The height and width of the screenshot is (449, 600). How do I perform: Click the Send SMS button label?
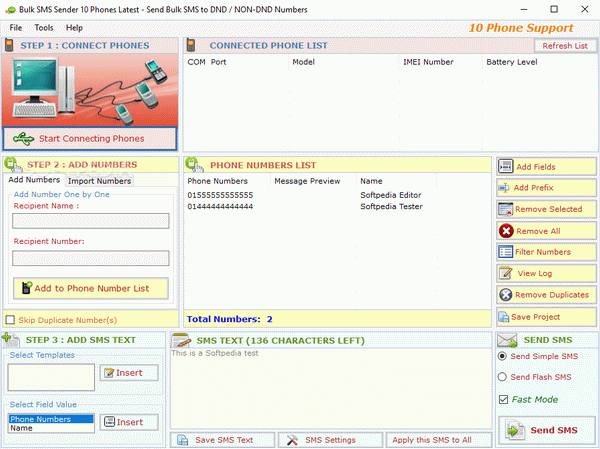point(554,430)
